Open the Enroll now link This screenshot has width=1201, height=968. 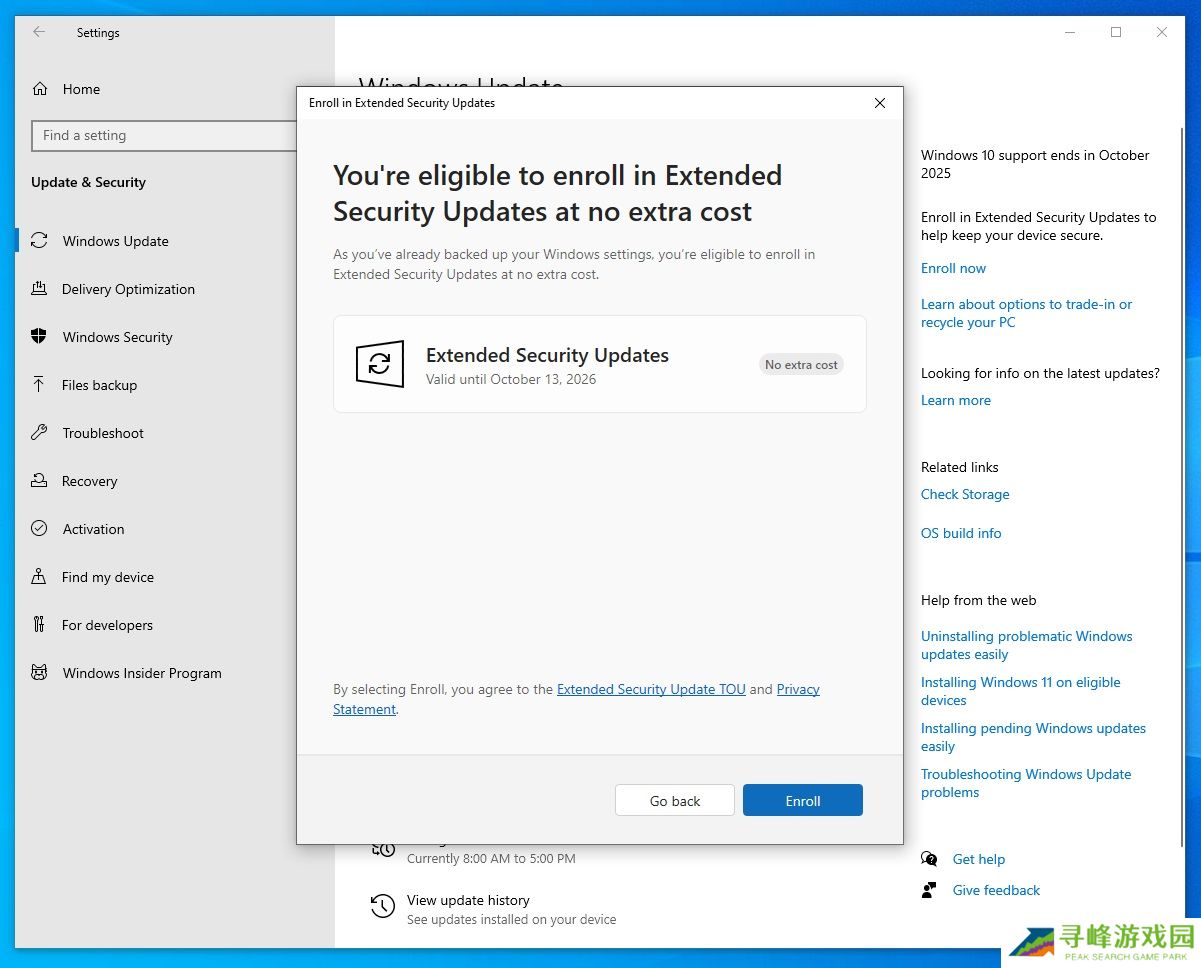pos(953,268)
